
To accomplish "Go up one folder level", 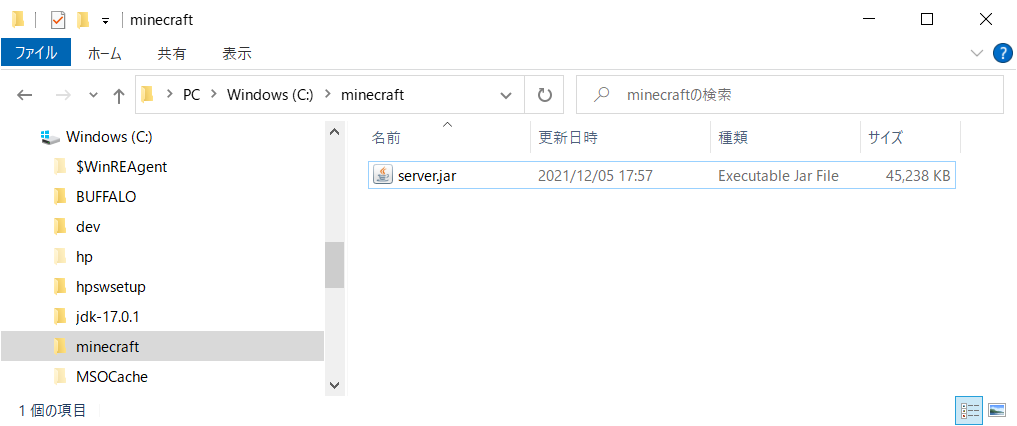I will (x=118, y=96).
